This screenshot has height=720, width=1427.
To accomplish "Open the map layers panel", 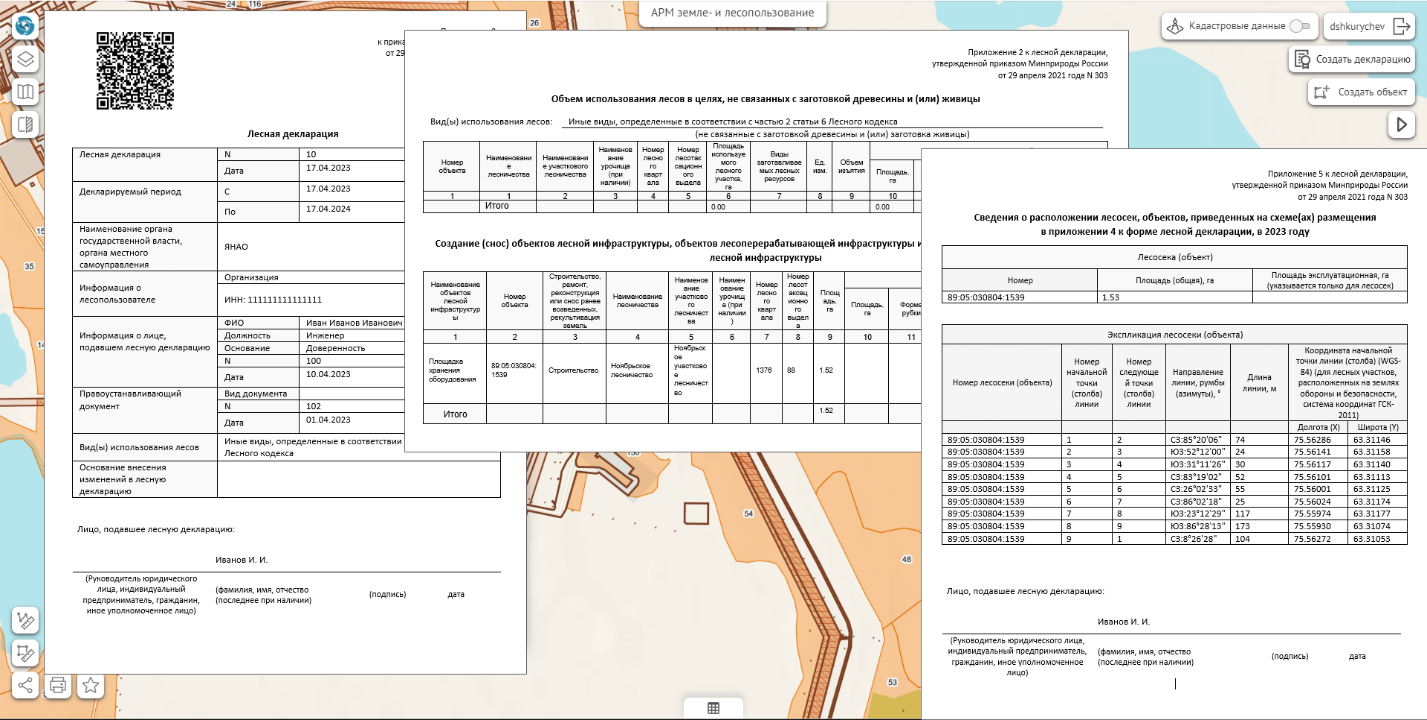I will 25,59.
